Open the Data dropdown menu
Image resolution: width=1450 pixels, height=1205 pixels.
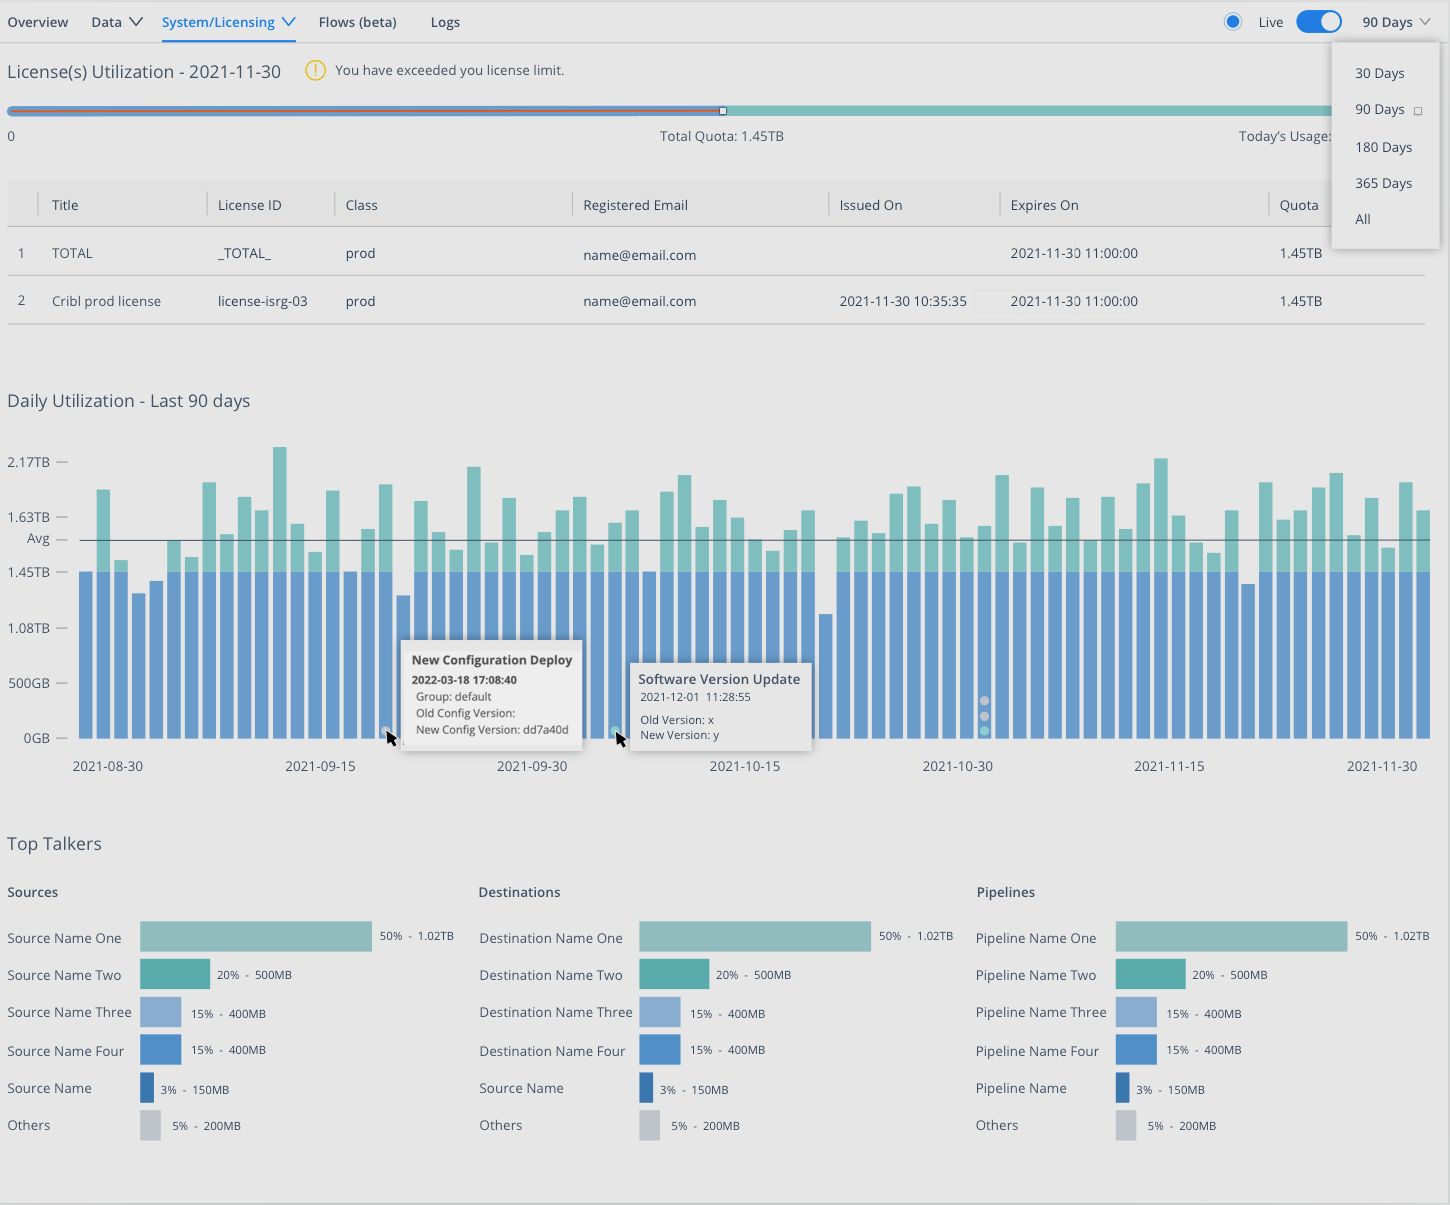[115, 21]
